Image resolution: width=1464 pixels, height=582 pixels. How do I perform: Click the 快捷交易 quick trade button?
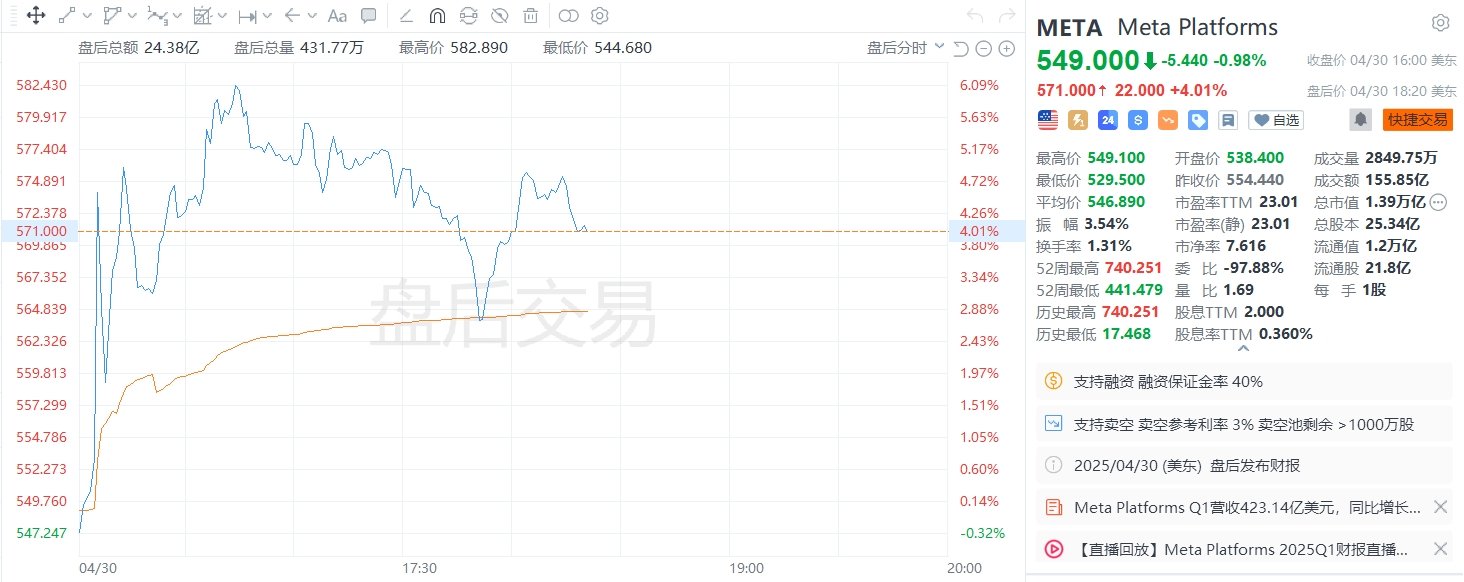point(1417,120)
